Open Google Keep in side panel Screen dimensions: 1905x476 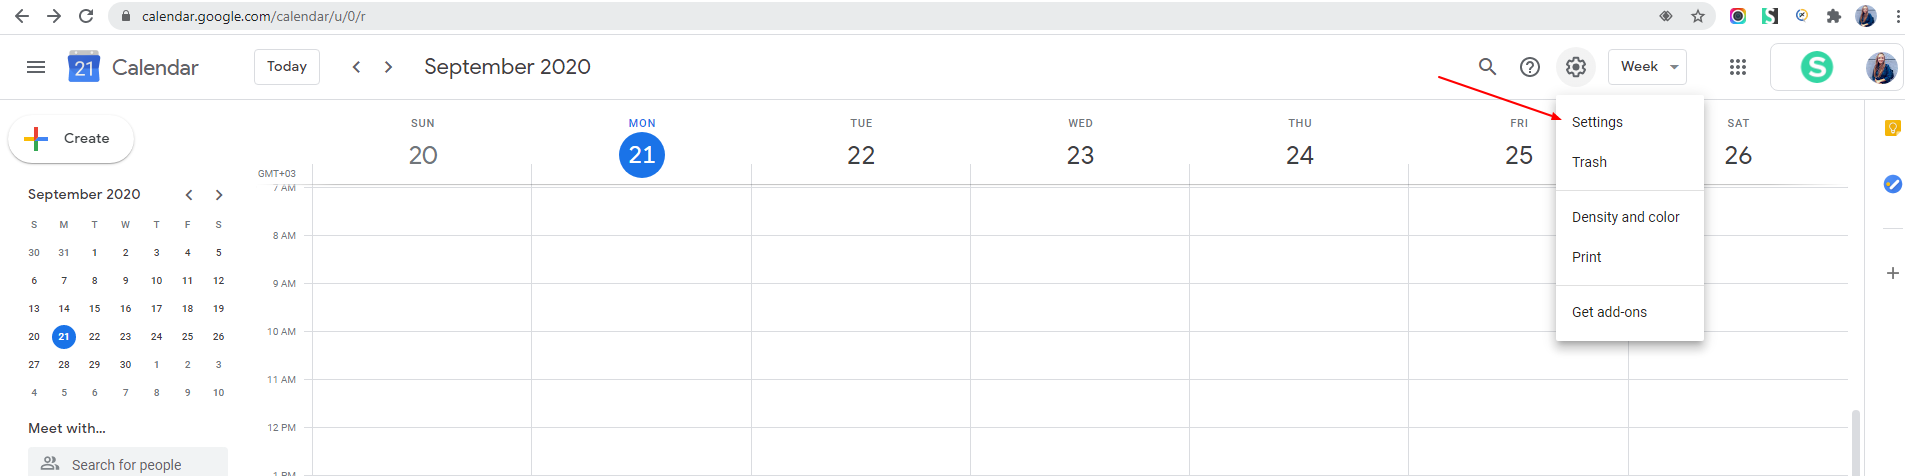coord(1892,128)
